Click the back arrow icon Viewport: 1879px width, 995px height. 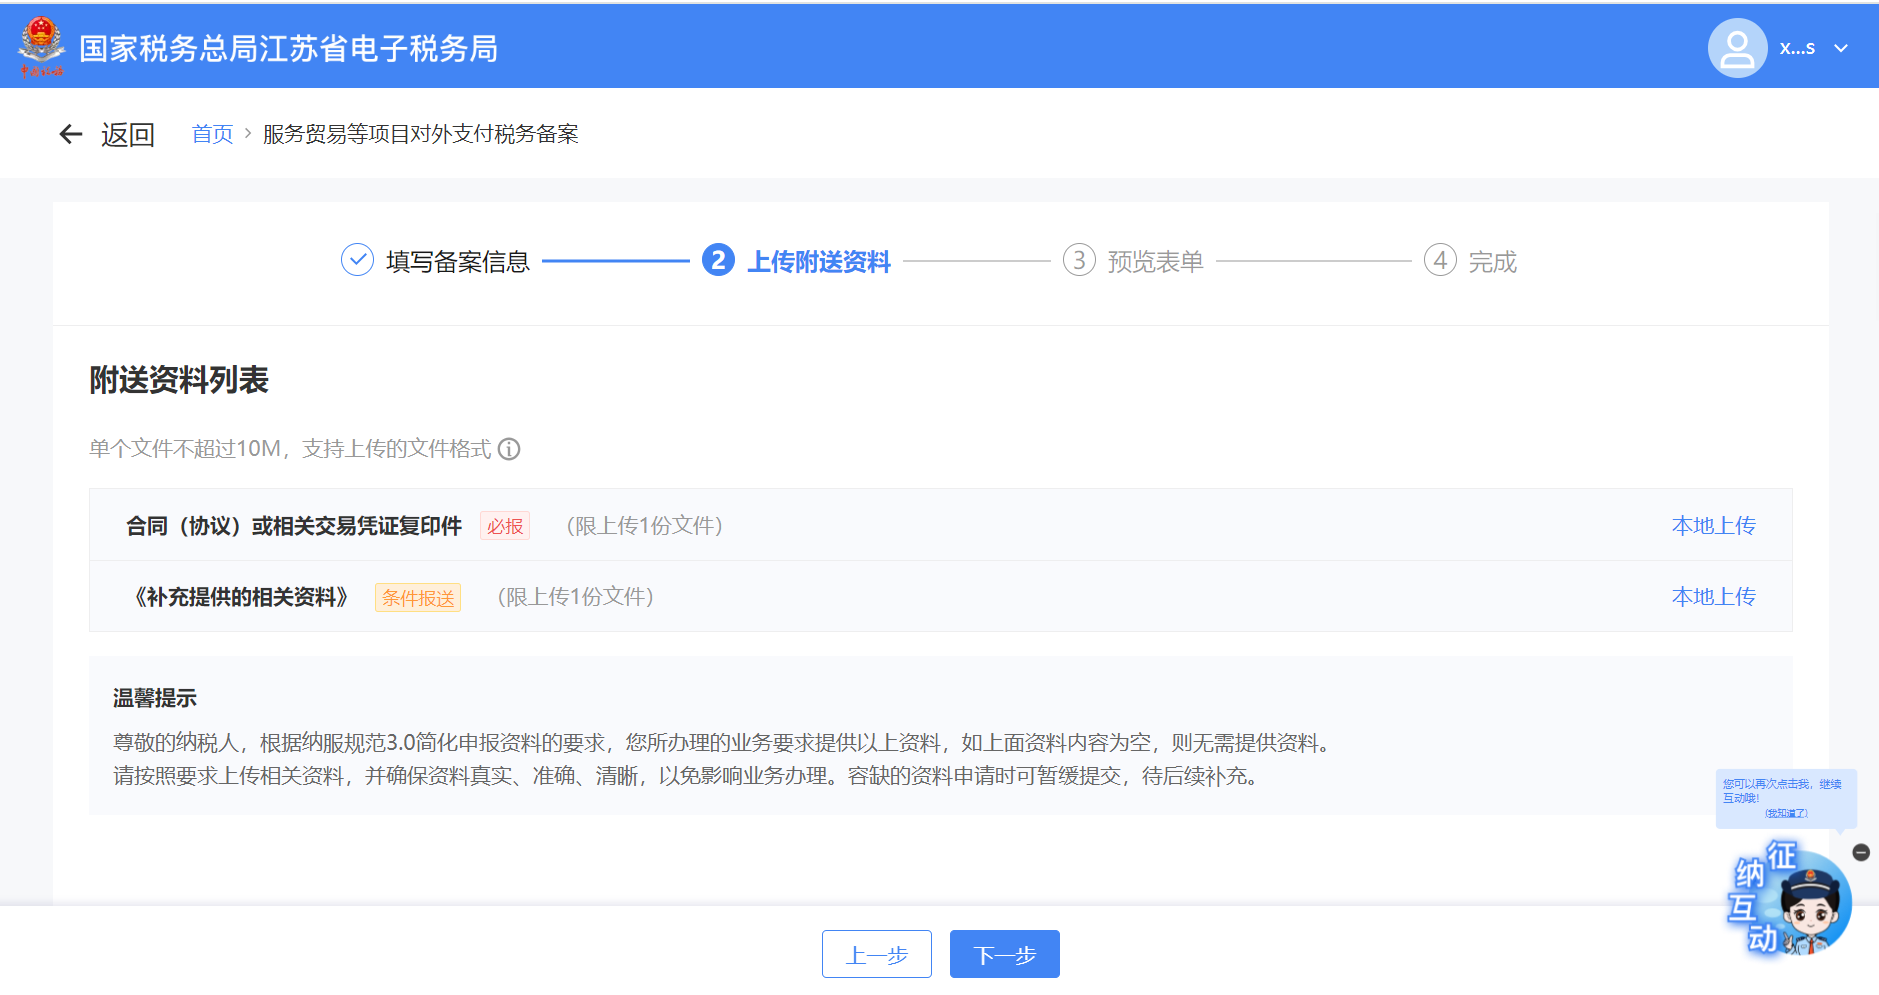70,134
